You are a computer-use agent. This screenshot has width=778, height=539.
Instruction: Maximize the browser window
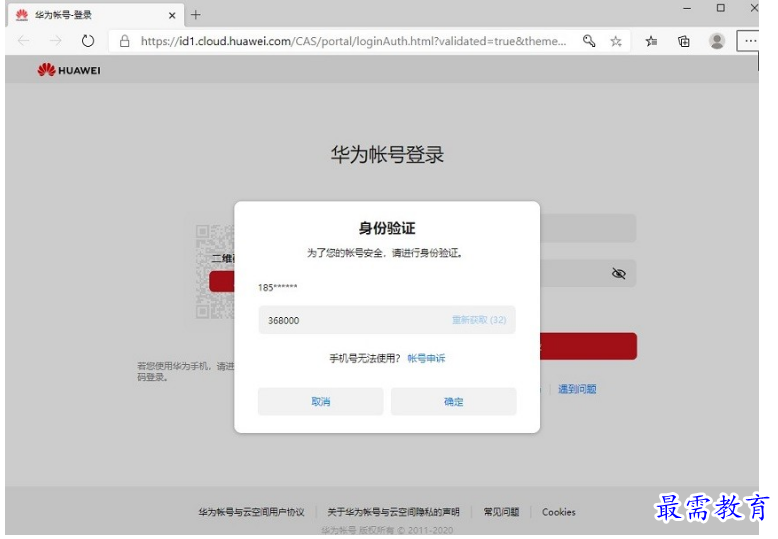720,8
